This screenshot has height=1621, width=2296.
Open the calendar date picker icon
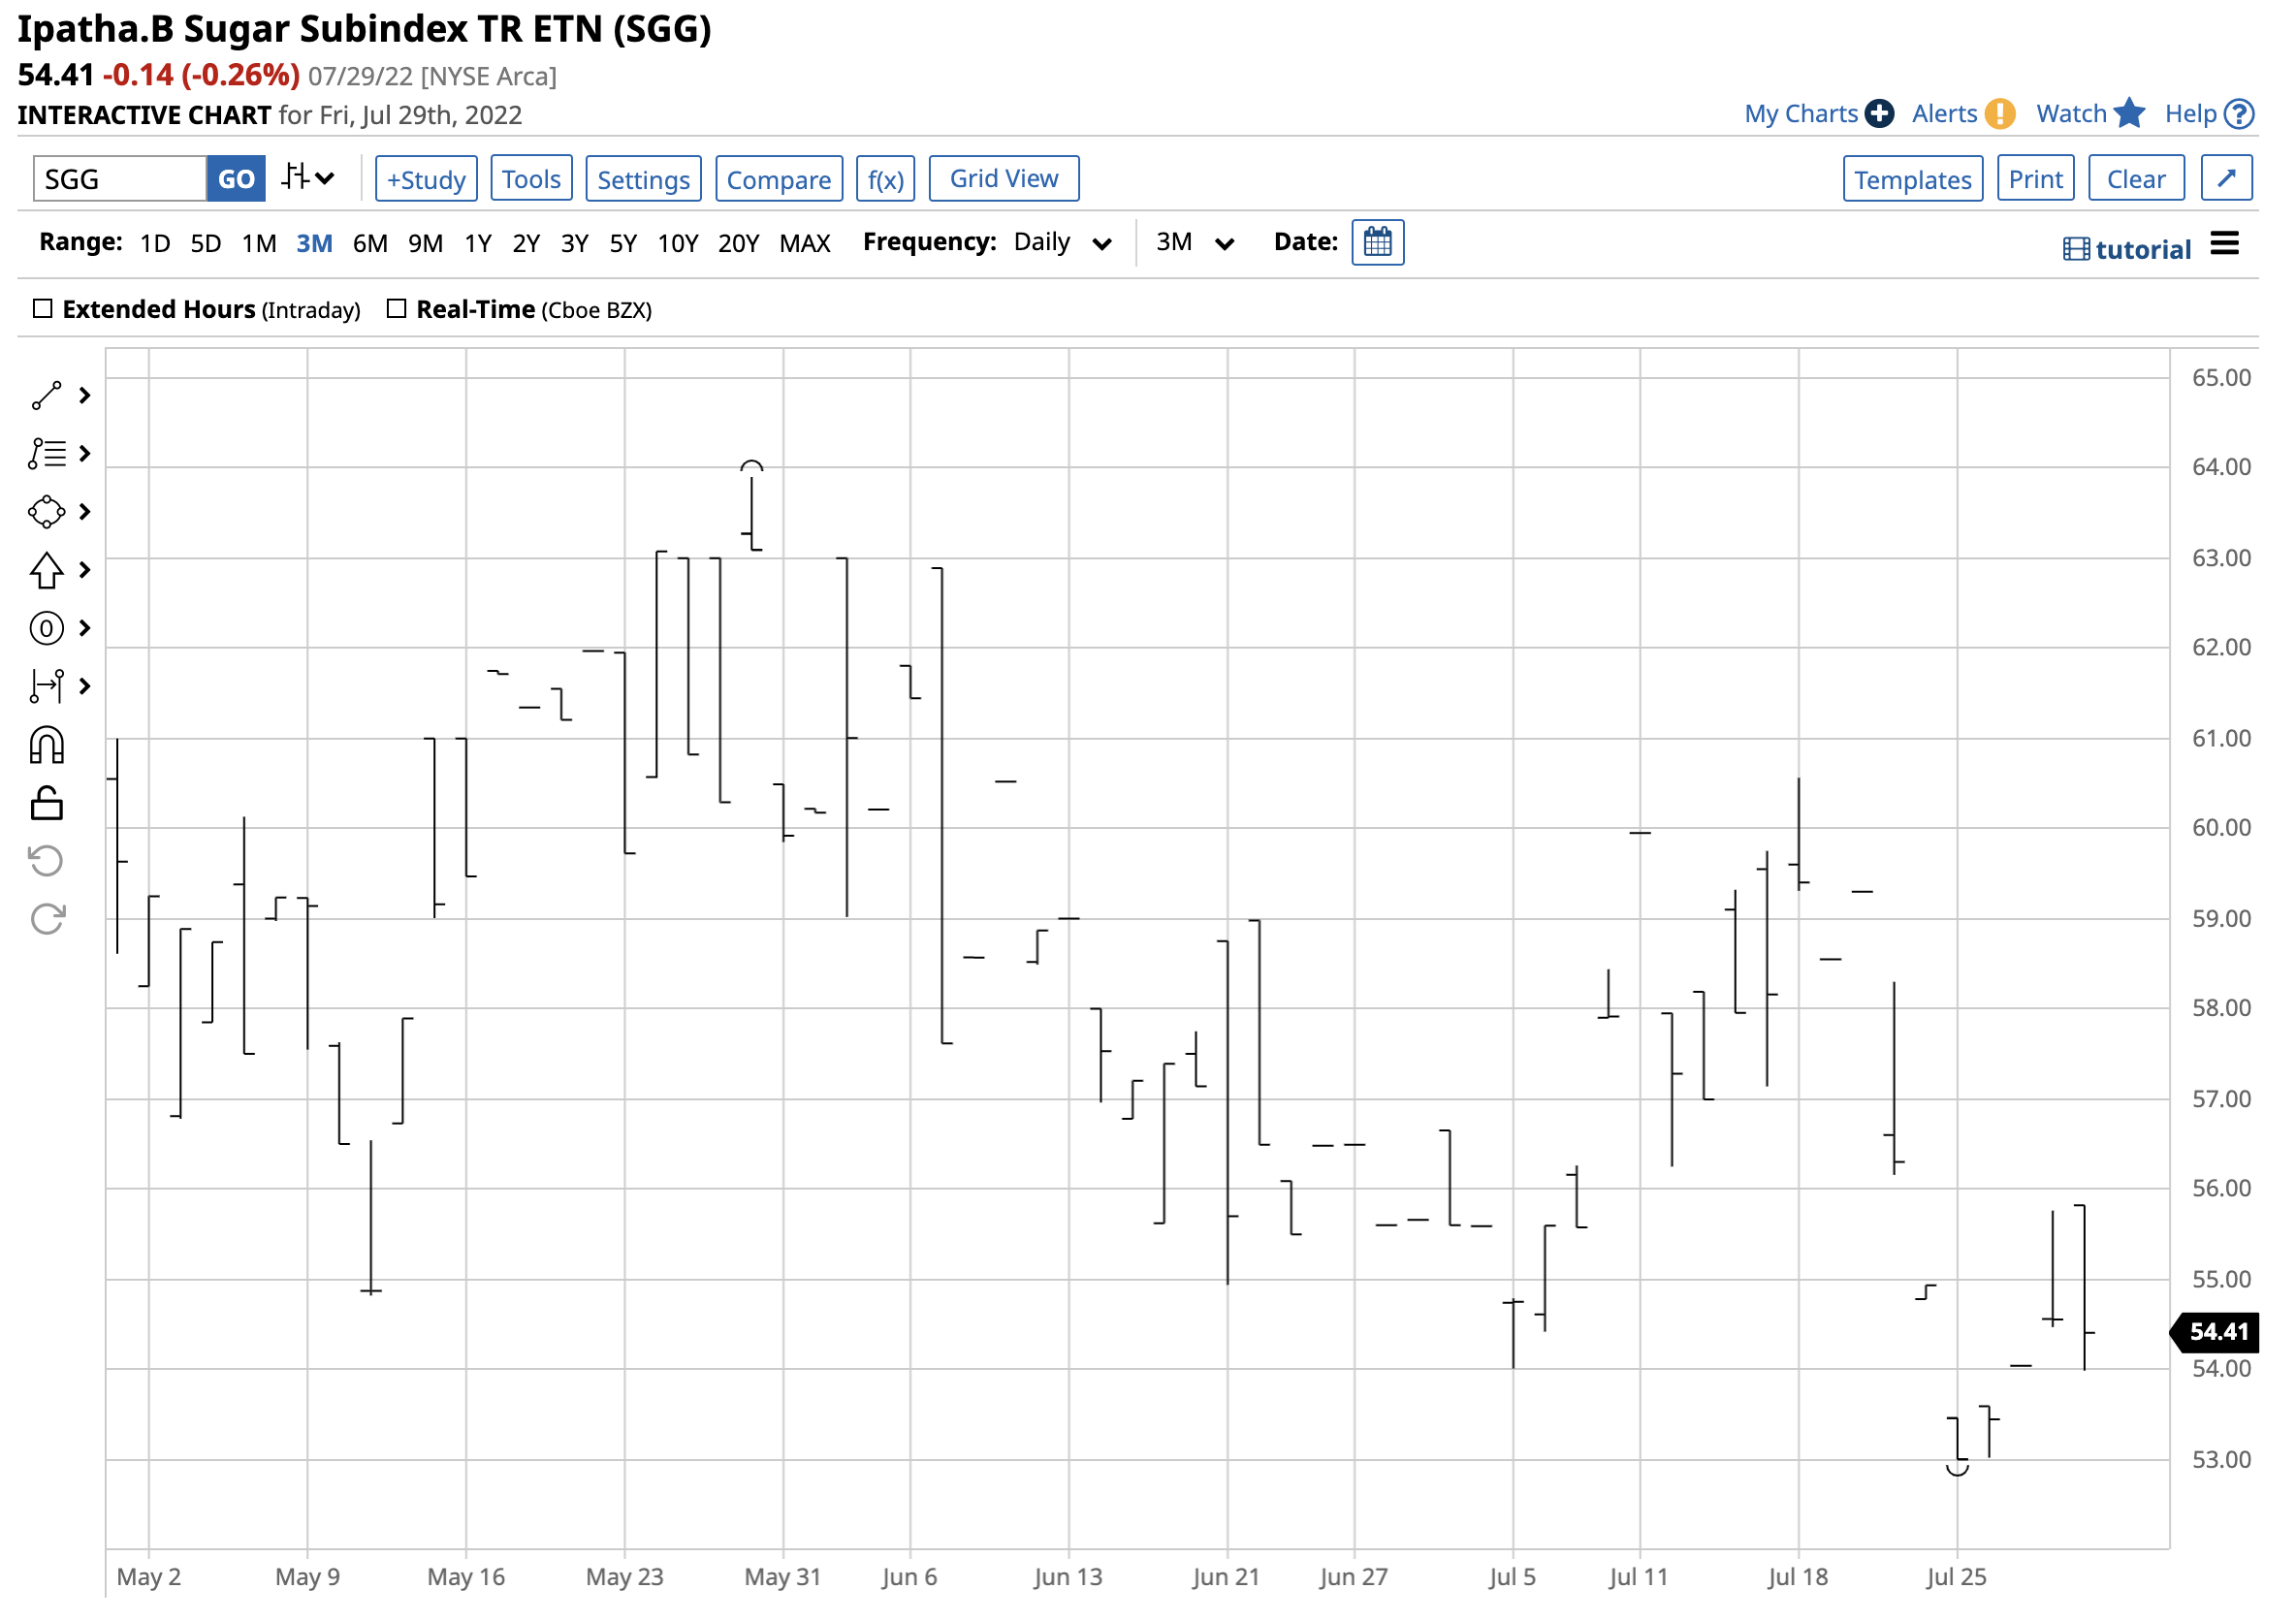click(1378, 243)
